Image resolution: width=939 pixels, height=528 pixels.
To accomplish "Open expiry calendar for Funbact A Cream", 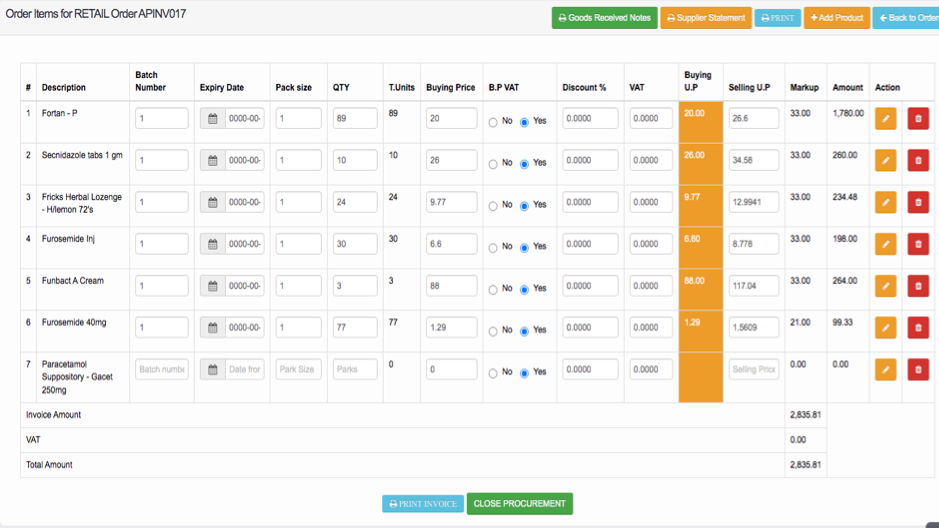I will (213, 286).
